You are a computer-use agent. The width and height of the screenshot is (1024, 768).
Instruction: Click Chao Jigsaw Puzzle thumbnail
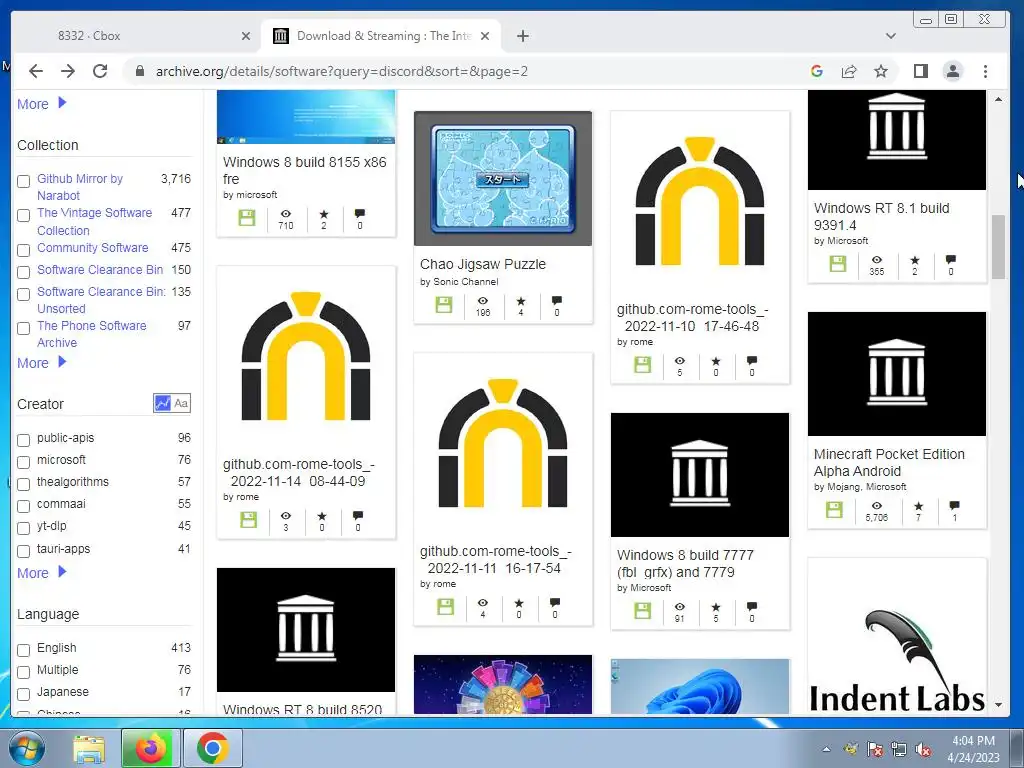503,178
